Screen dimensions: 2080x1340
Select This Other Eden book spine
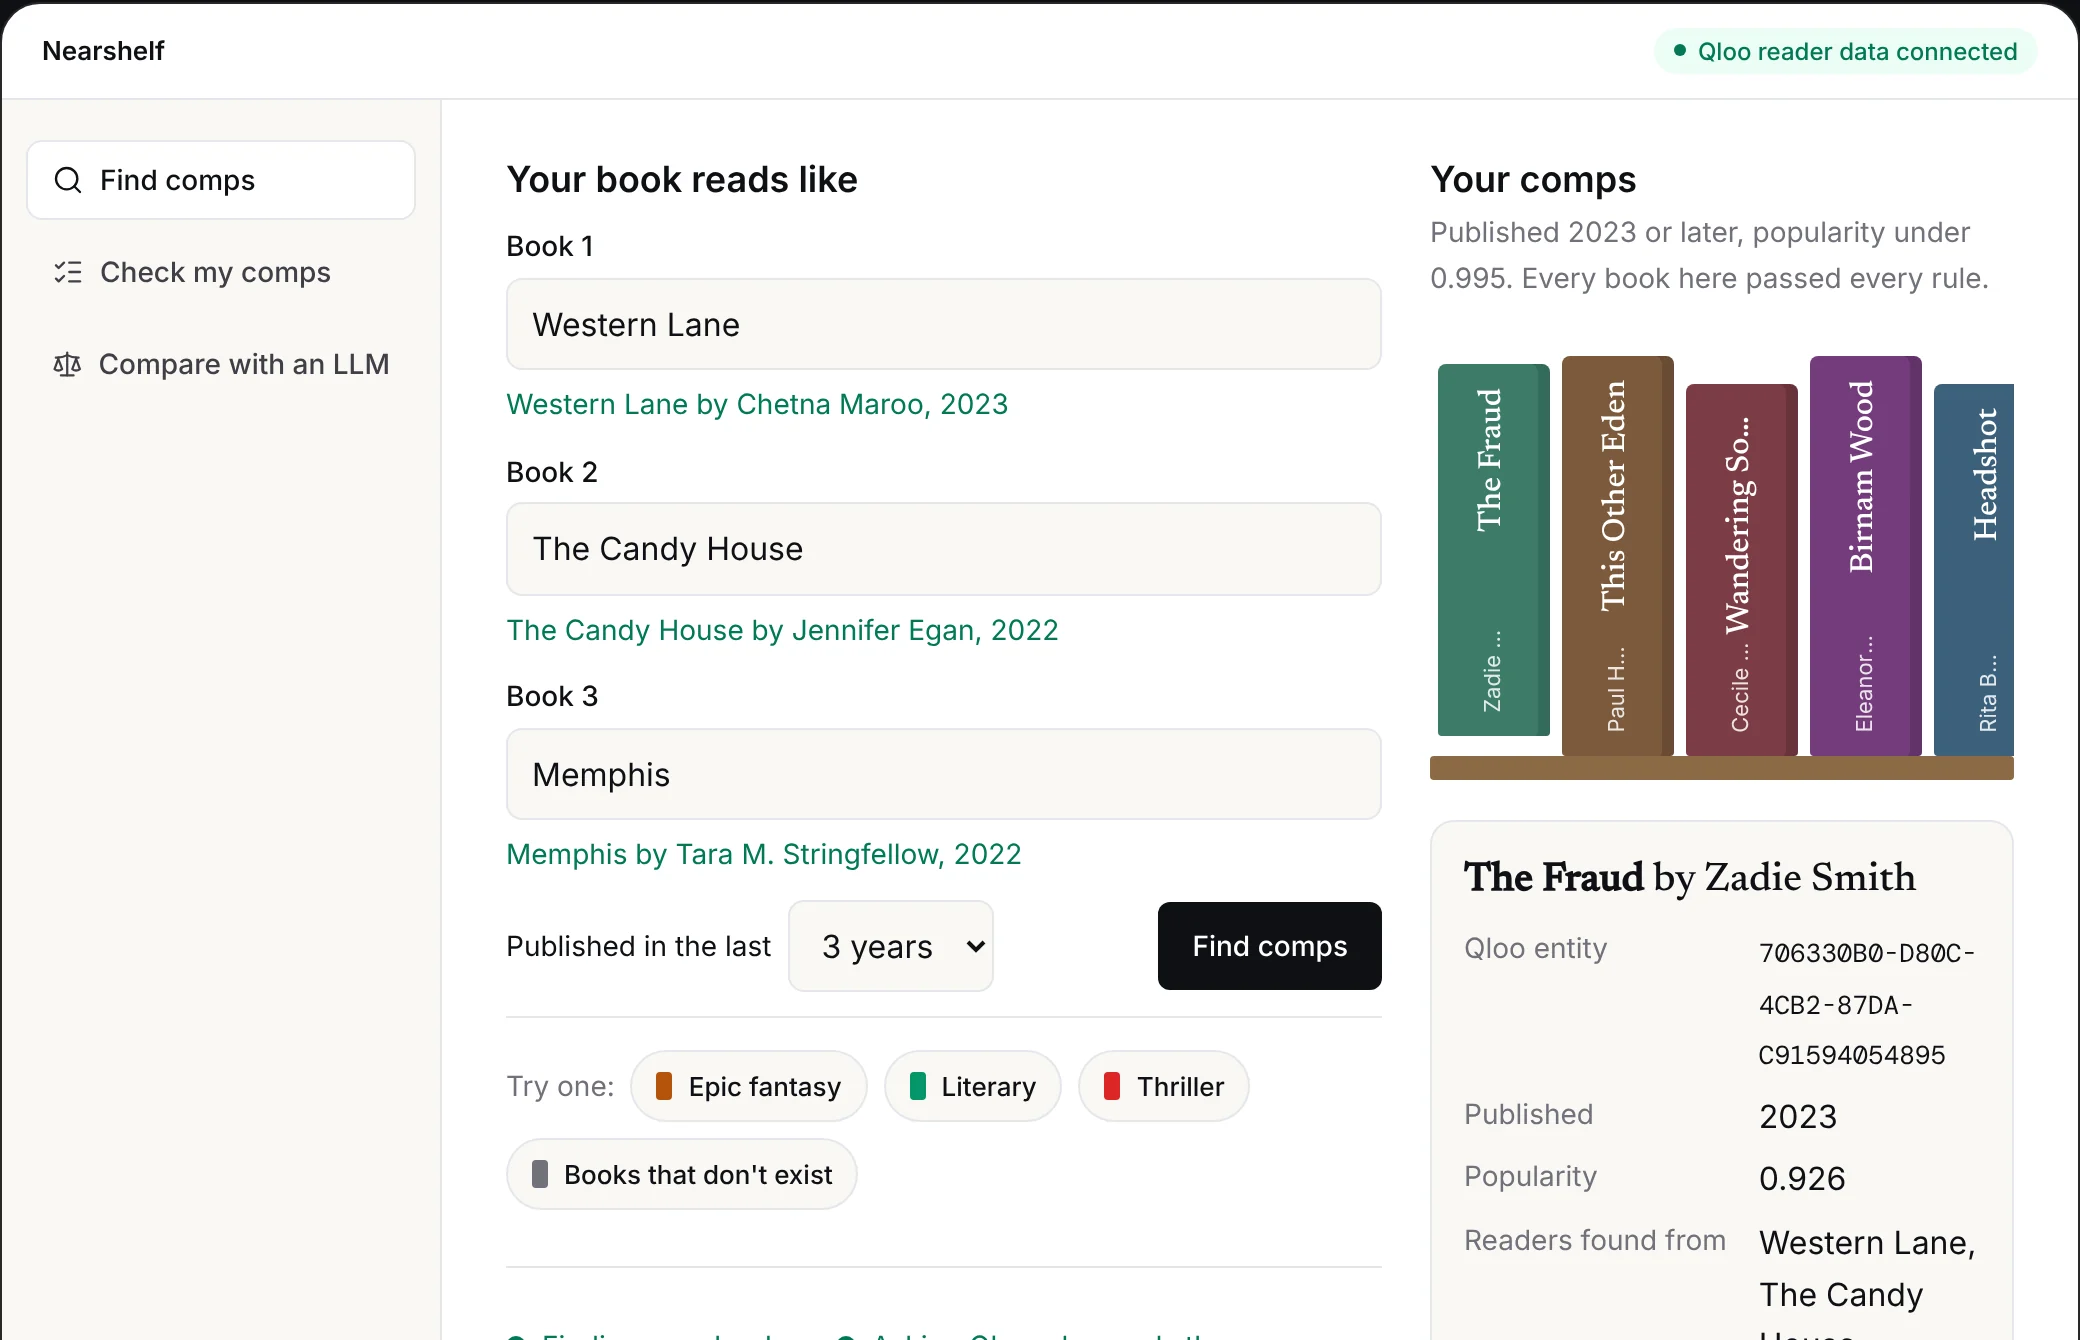1618,556
